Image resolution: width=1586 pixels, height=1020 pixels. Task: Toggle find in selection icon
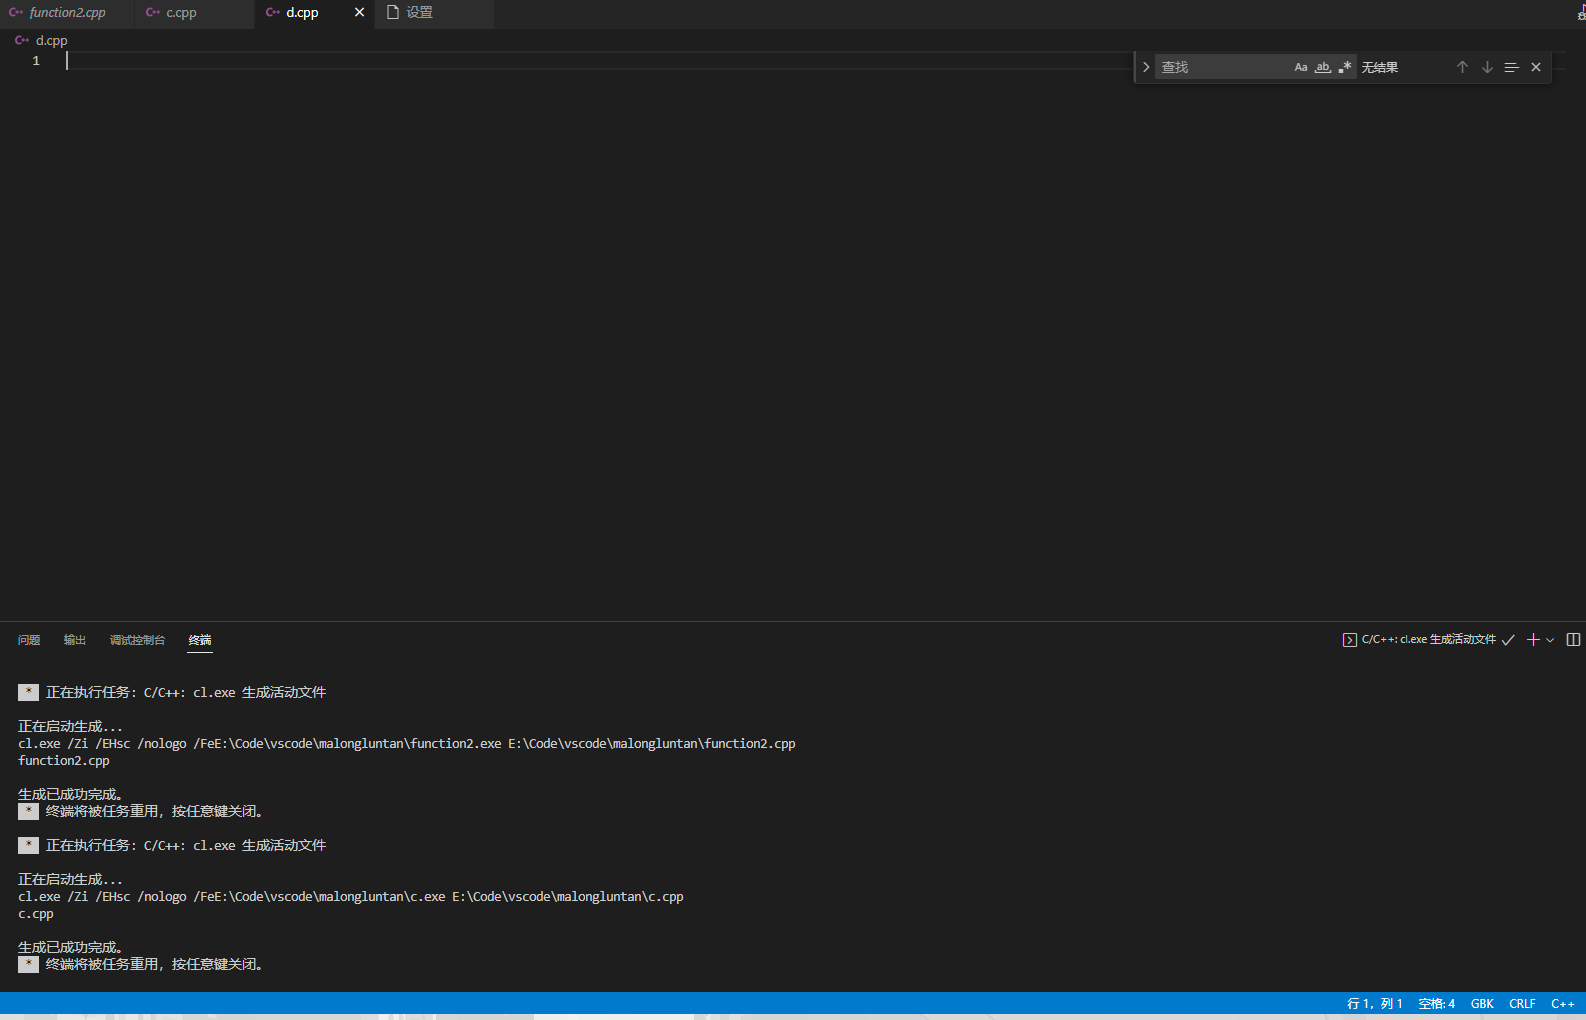1511,67
